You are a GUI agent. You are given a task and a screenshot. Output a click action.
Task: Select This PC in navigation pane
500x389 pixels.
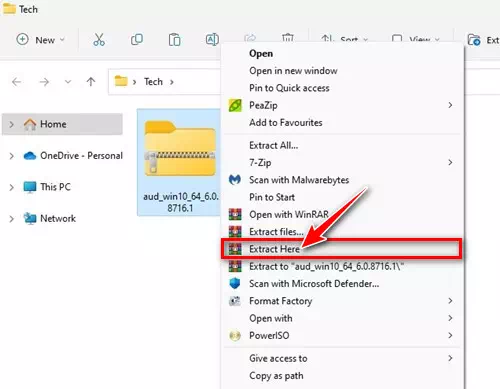[47, 187]
